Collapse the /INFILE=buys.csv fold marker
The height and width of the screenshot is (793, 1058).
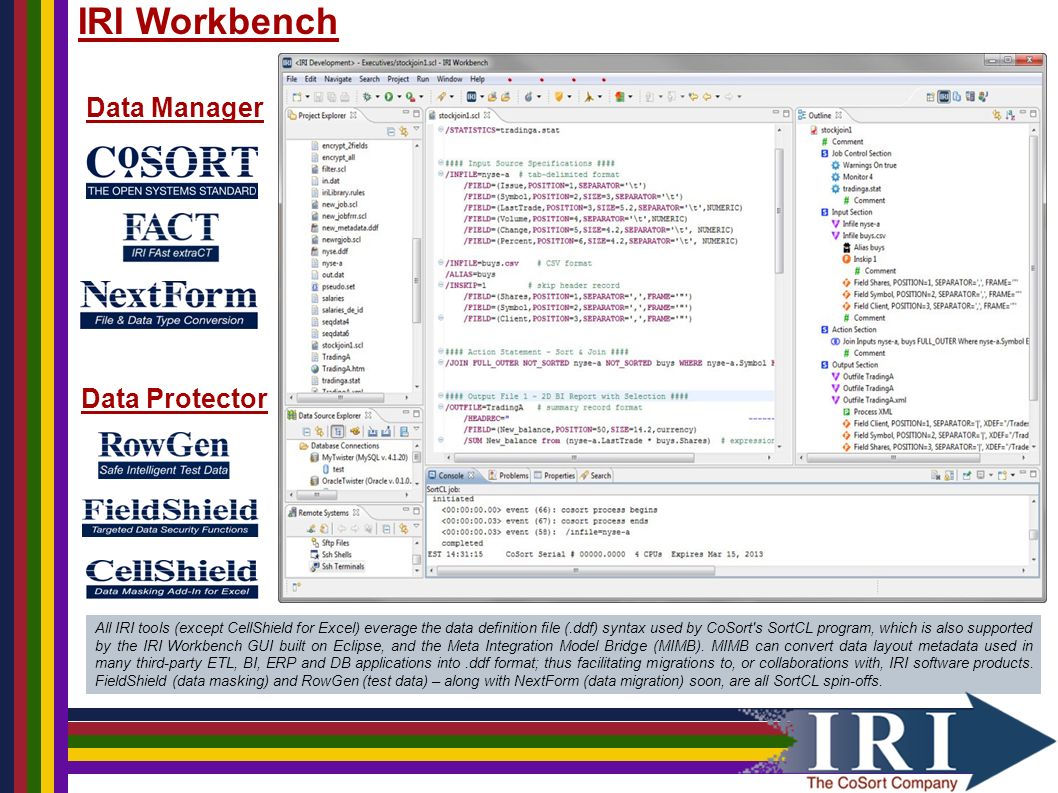[x=441, y=263]
